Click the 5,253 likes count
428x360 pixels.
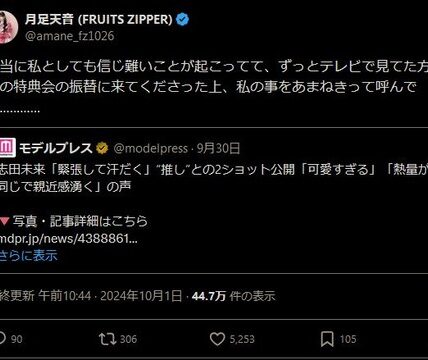point(242,339)
